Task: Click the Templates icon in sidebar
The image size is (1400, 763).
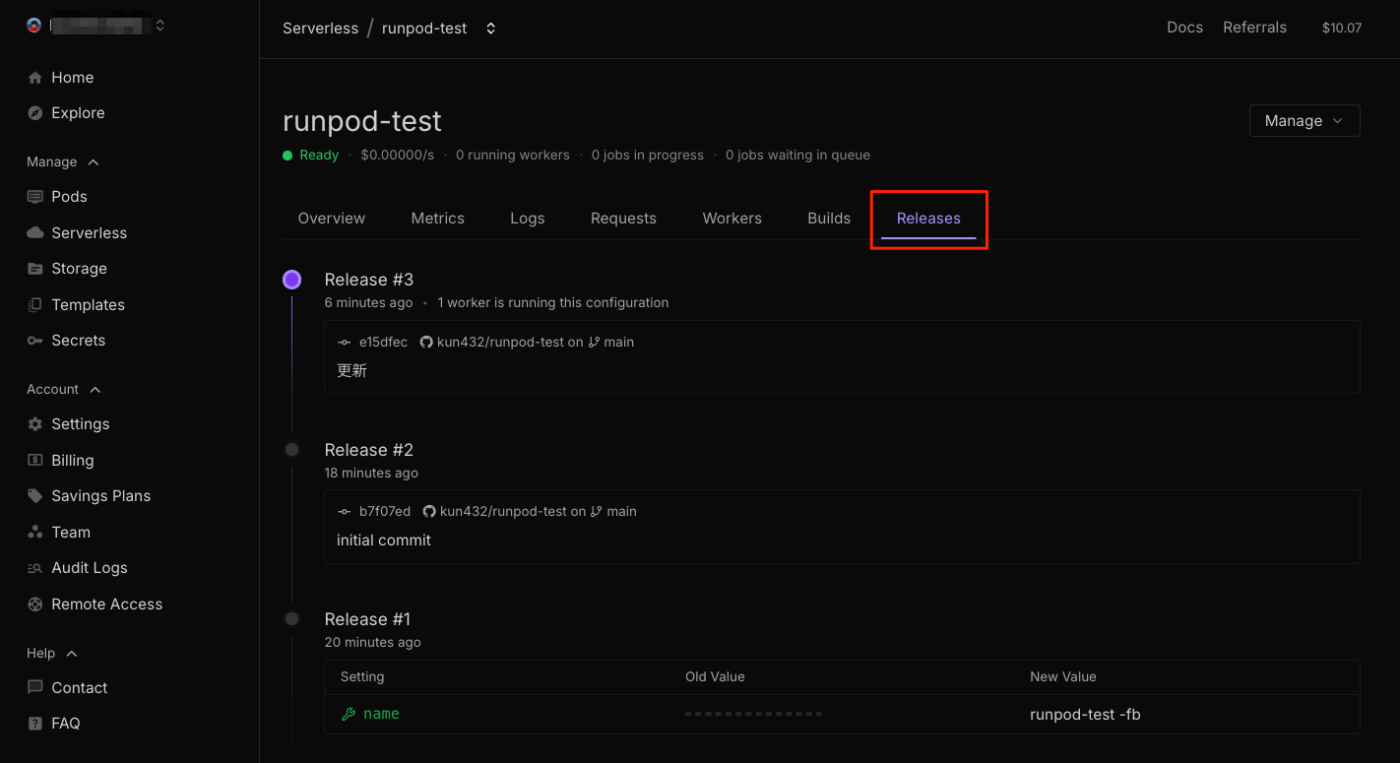Action: click(x=35, y=305)
